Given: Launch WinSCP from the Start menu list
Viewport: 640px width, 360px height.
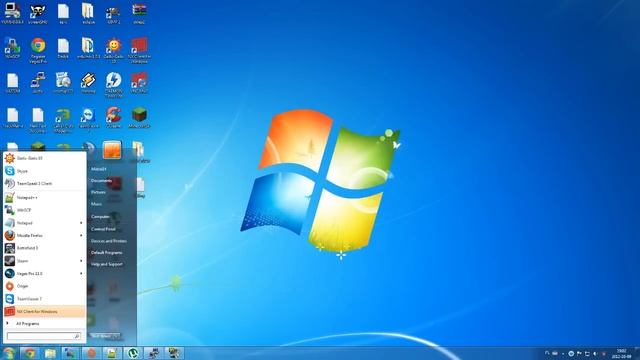Looking at the screenshot, I should [x=44, y=210].
